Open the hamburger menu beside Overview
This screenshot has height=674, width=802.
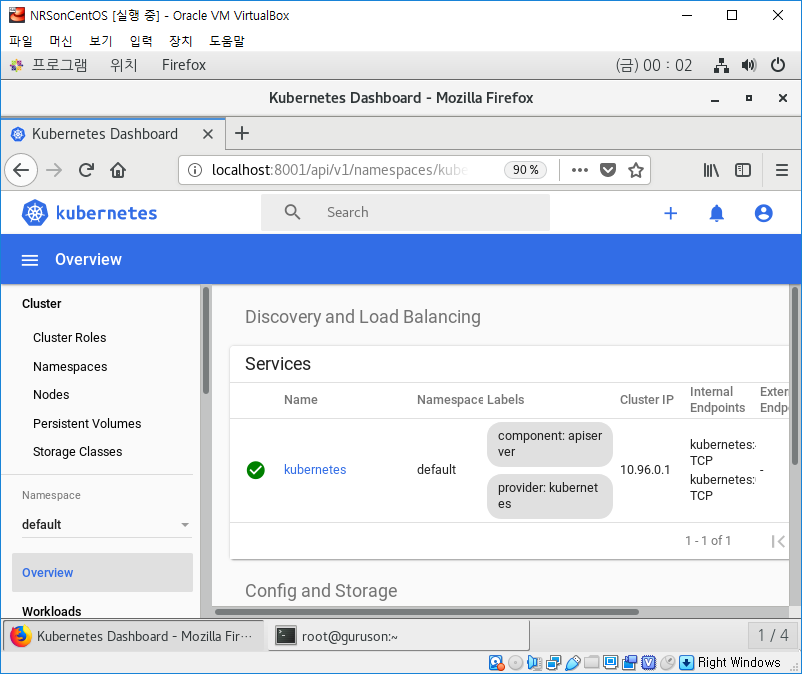pos(30,260)
